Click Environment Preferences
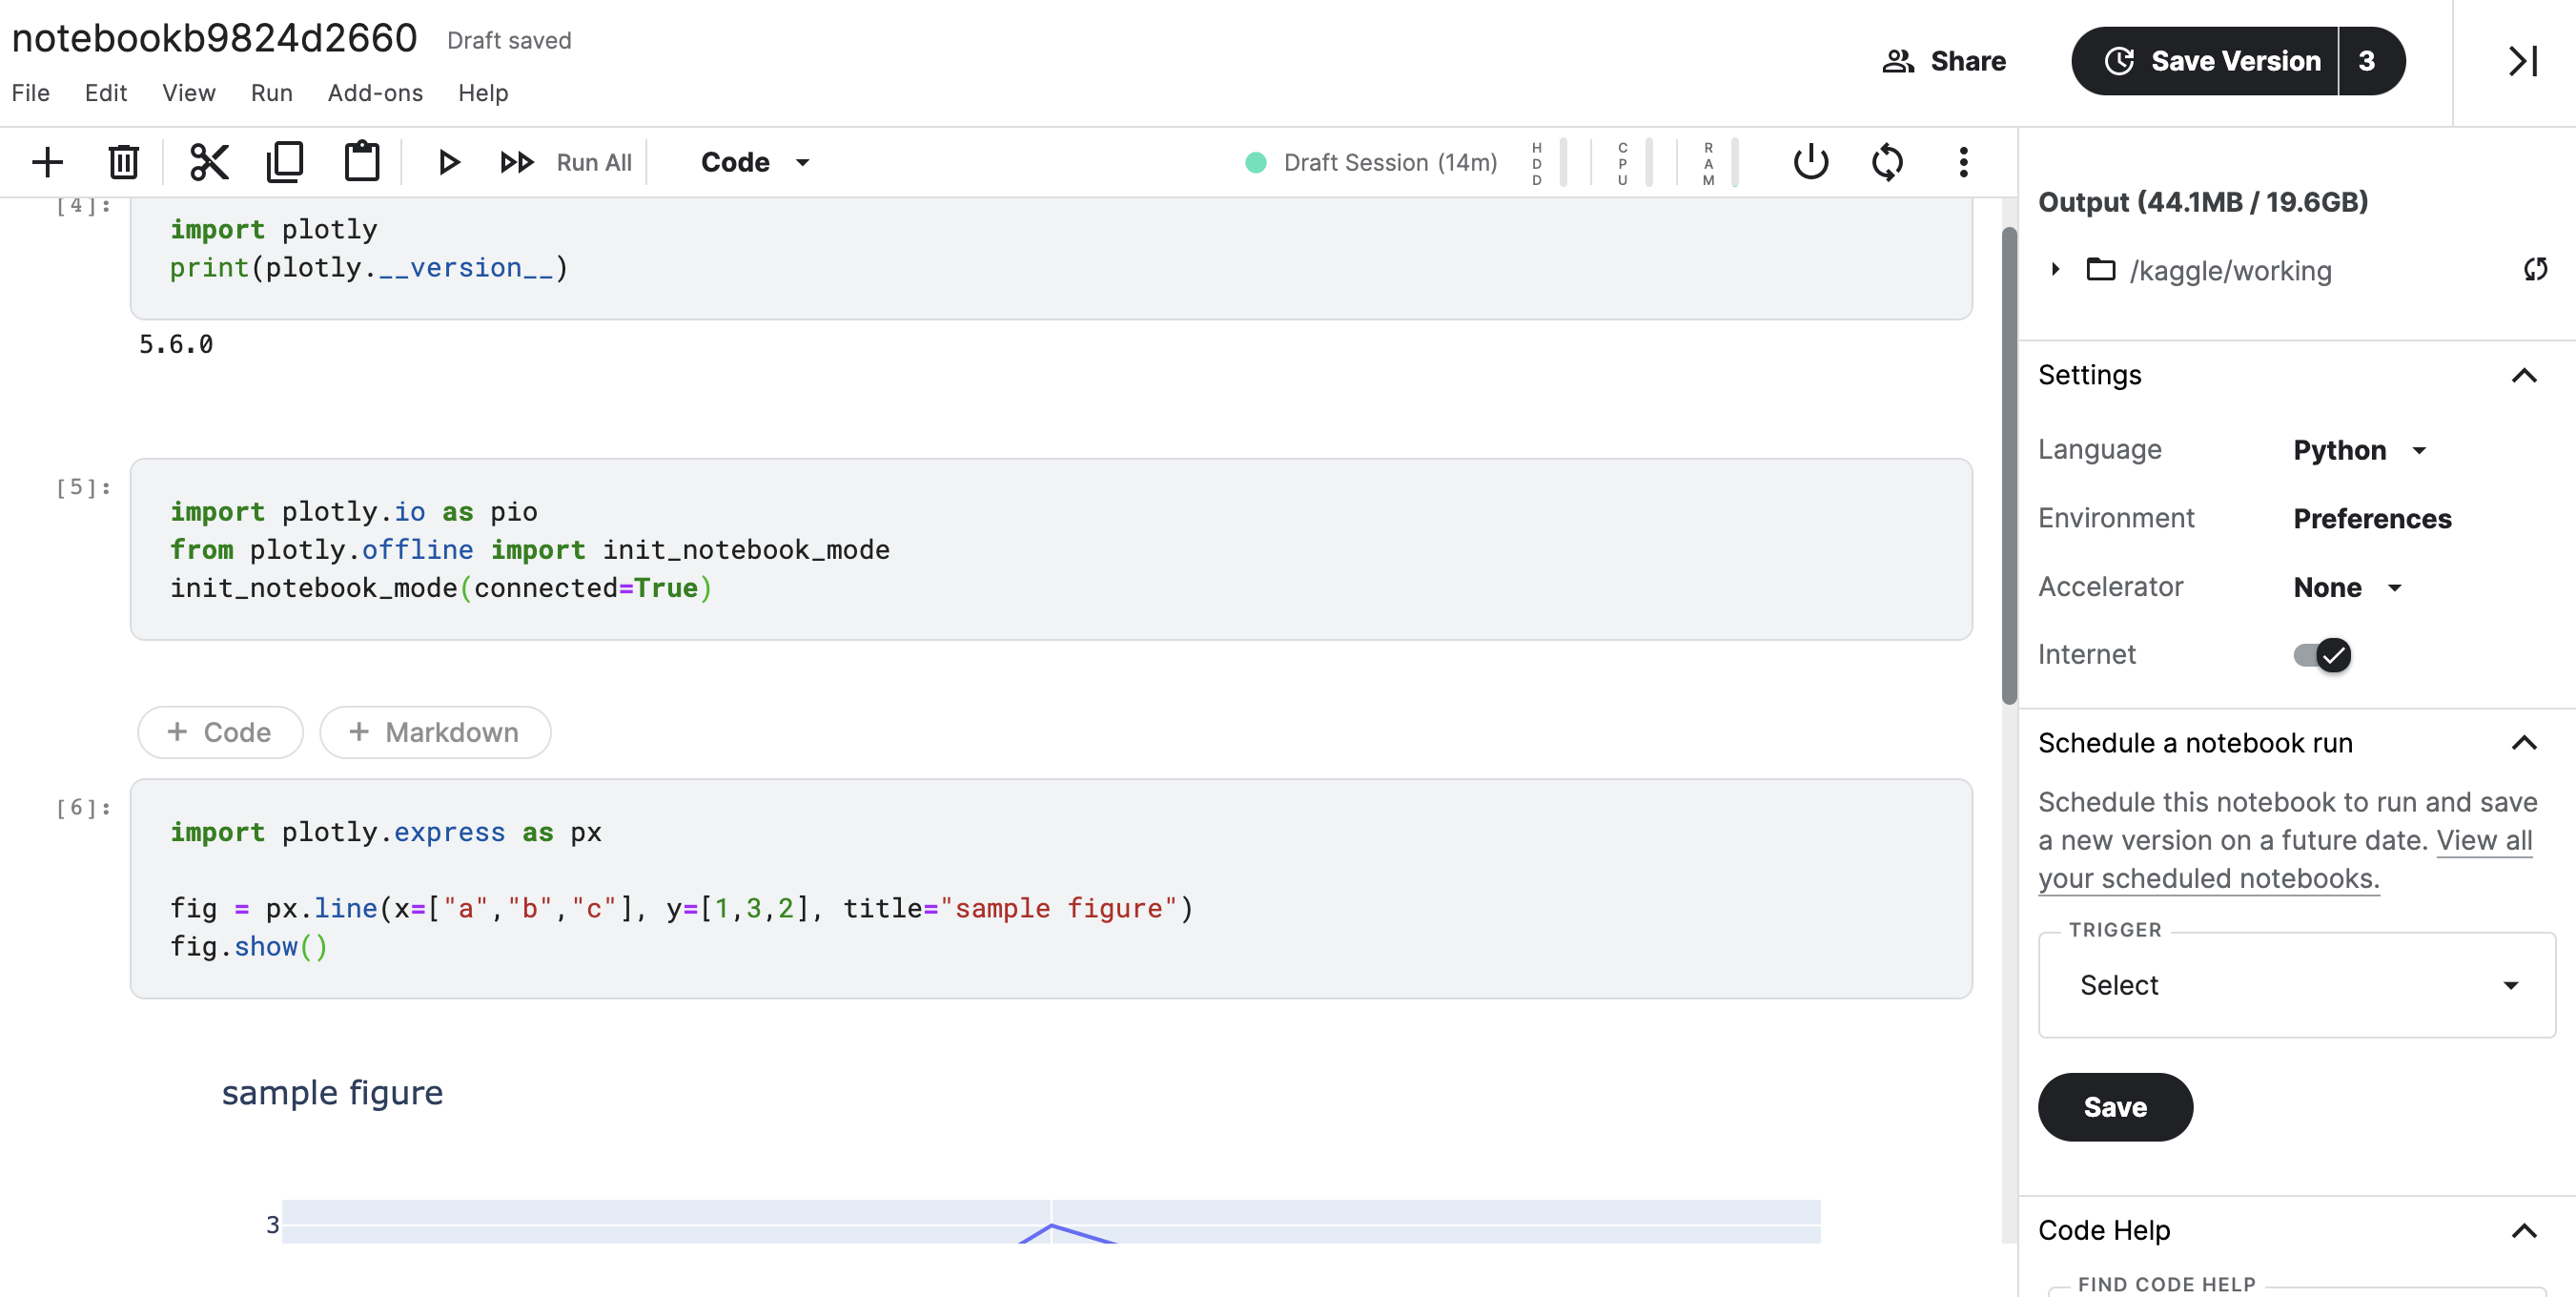The width and height of the screenshot is (2576, 1297). pos(2371,519)
